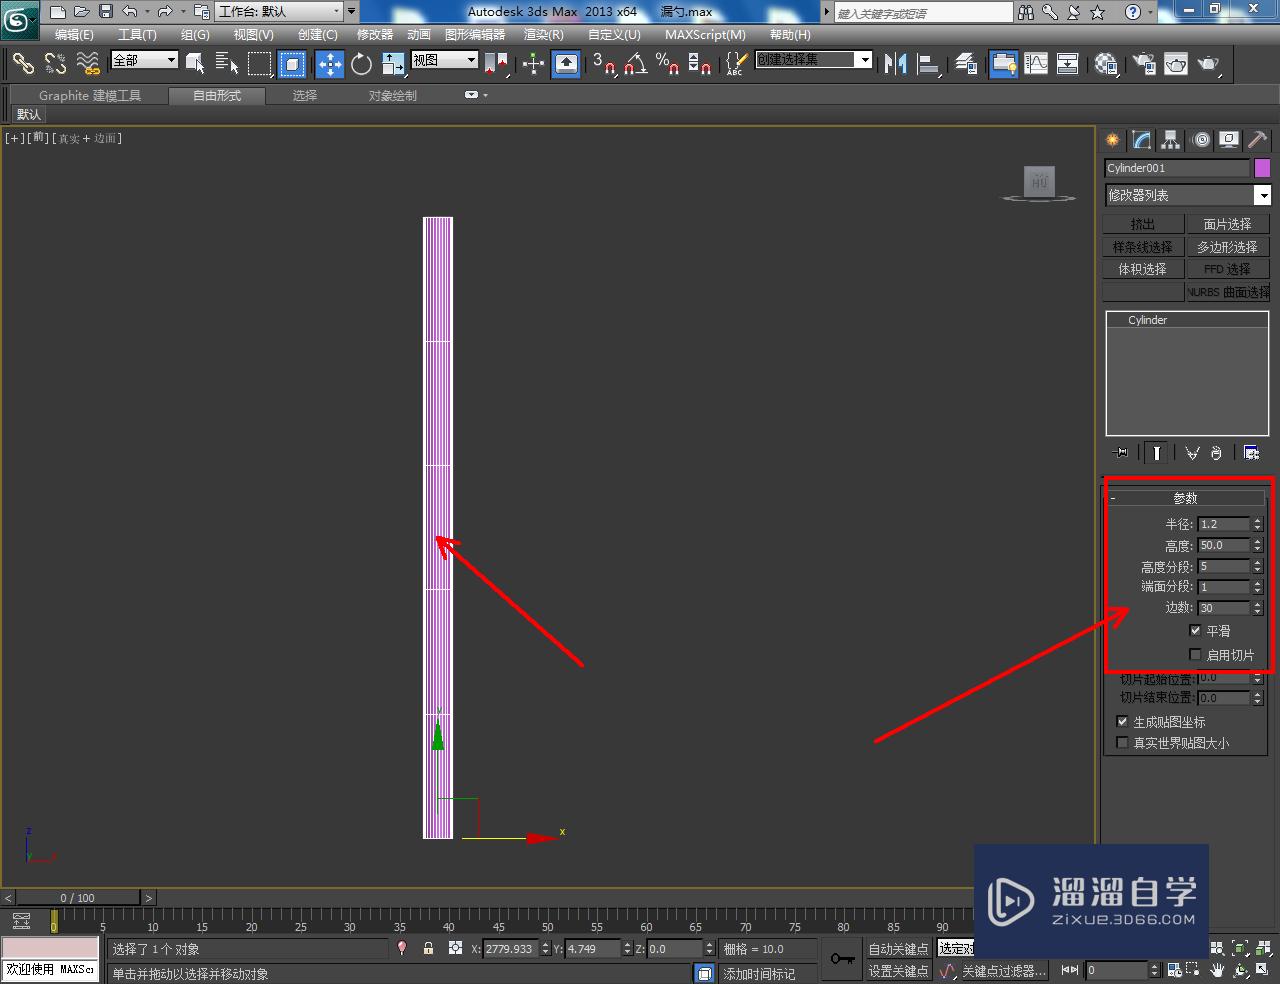
Task: Choose the Rectangular Selection Region tool
Action: pos(260,64)
